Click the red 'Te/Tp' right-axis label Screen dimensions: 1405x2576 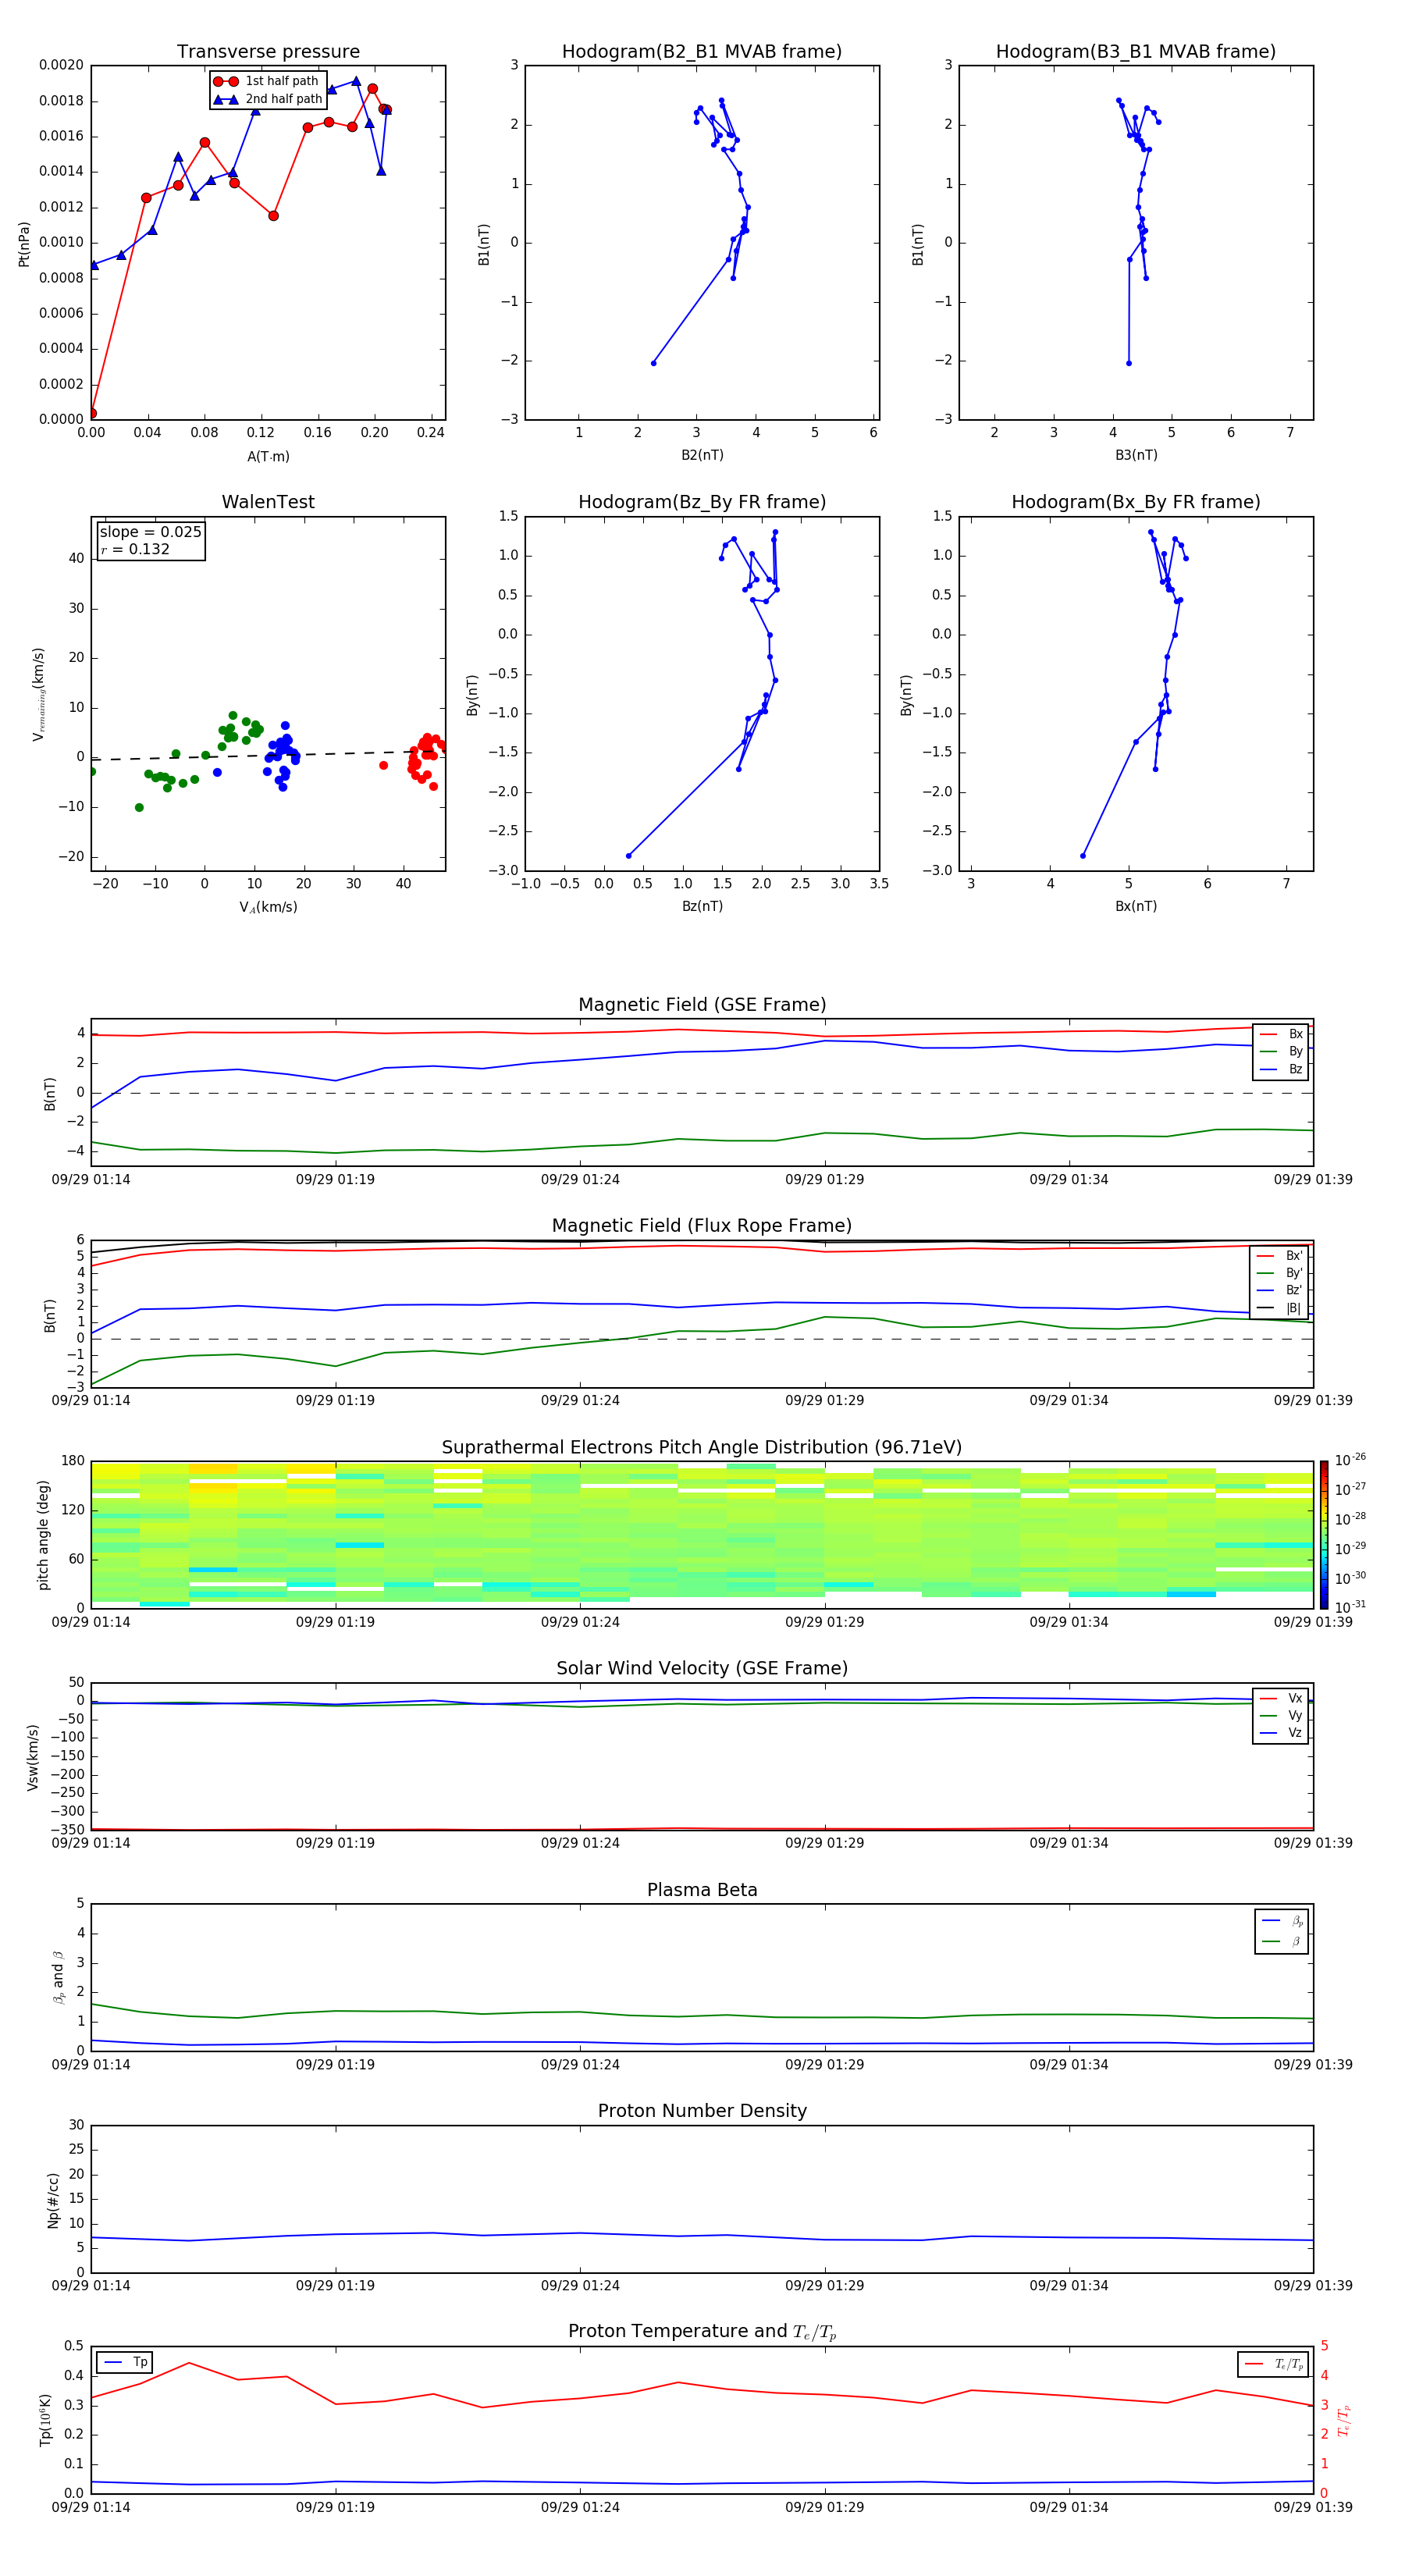pos(1344,2420)
